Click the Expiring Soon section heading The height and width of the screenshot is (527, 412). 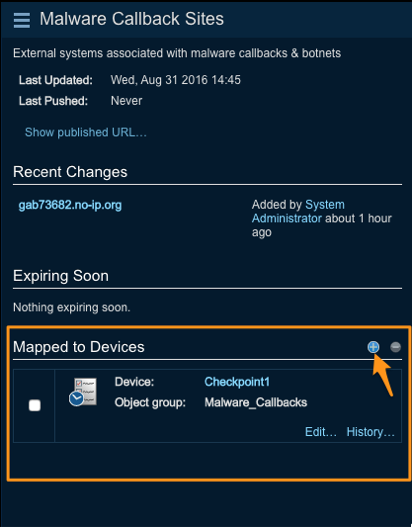click(61, 276)
